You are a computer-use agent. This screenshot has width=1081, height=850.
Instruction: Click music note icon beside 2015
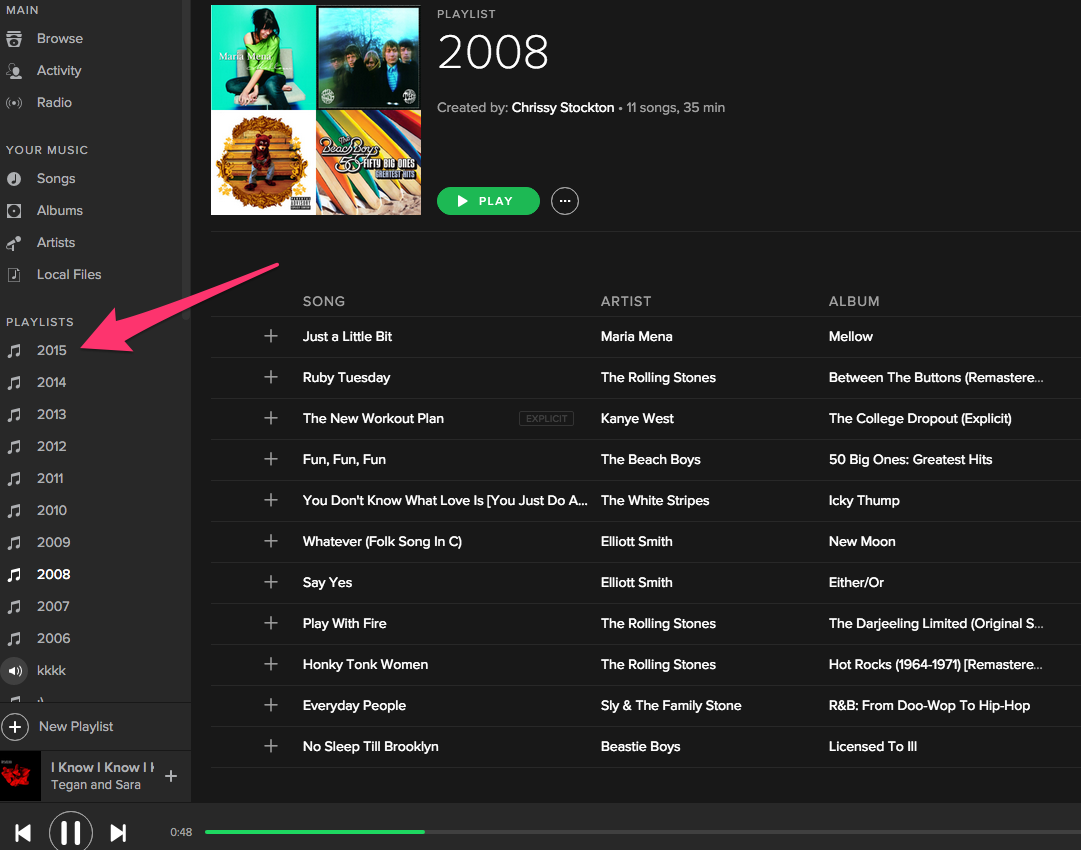click(14, 351)
